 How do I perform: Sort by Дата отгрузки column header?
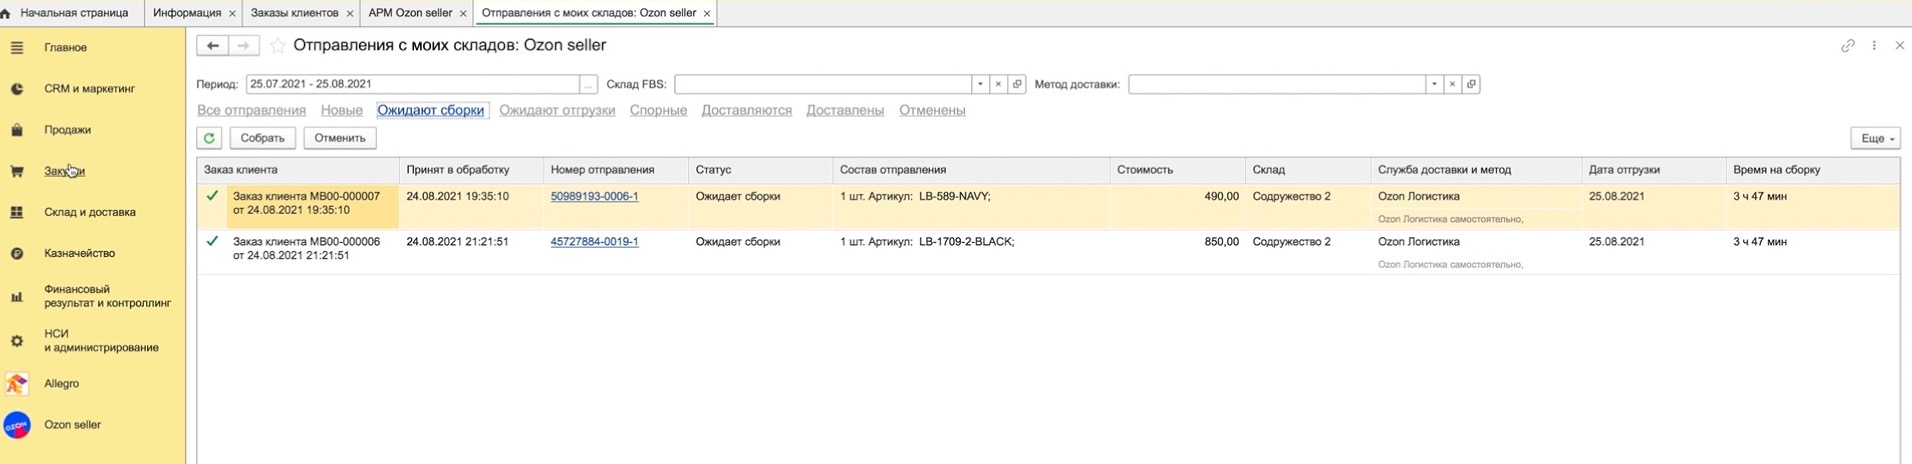click(x=1654, y=170)
